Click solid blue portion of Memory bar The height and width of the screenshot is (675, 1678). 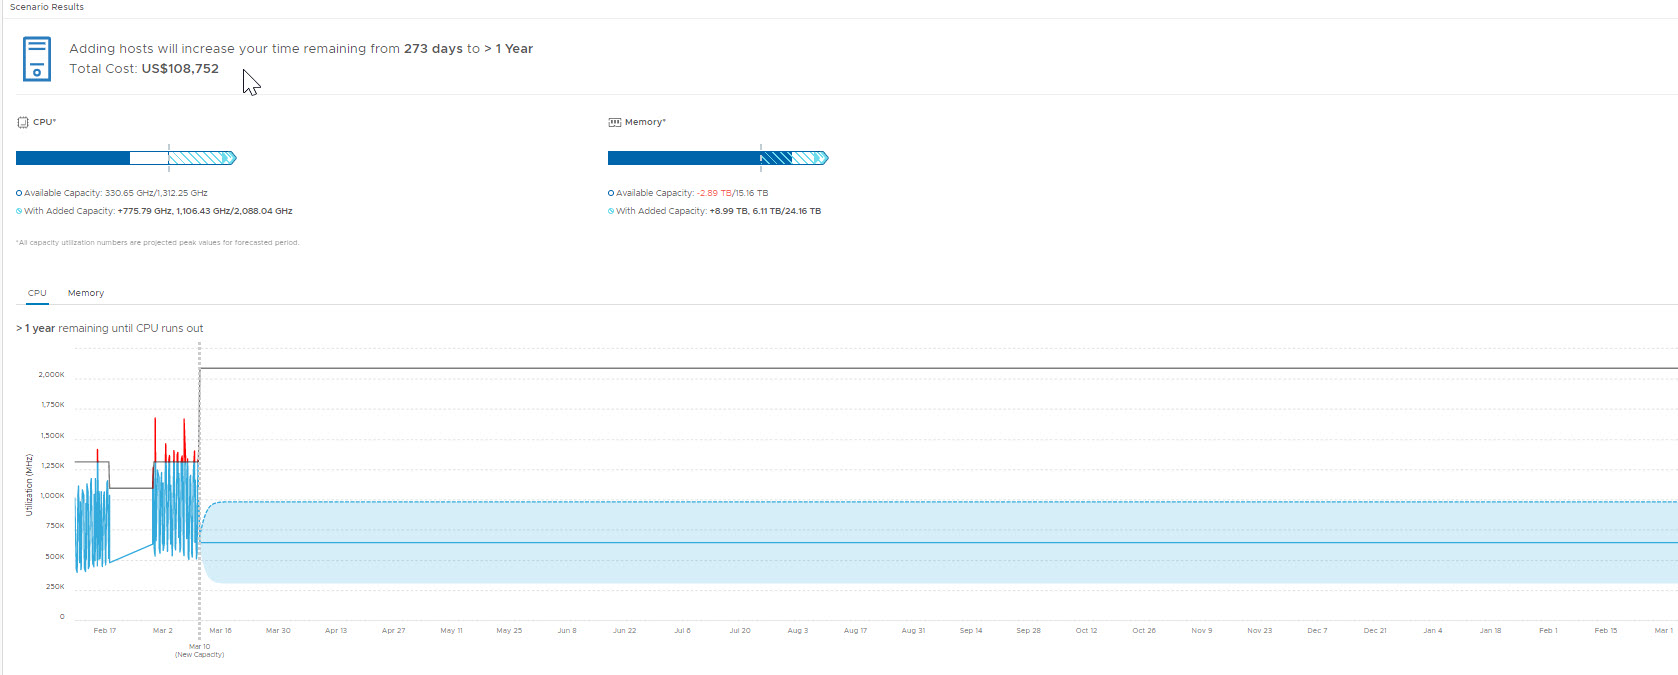[682, 158]
